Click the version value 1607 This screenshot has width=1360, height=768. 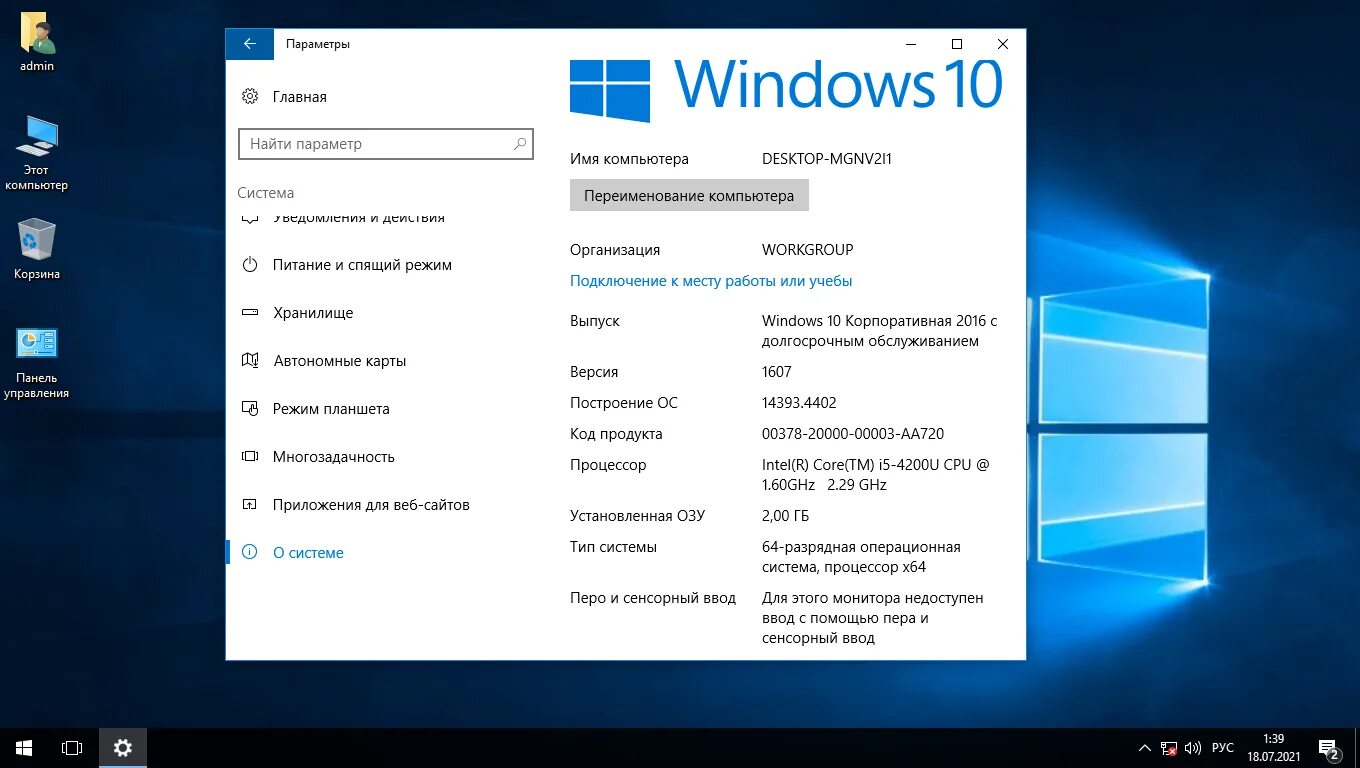point(776,372)
